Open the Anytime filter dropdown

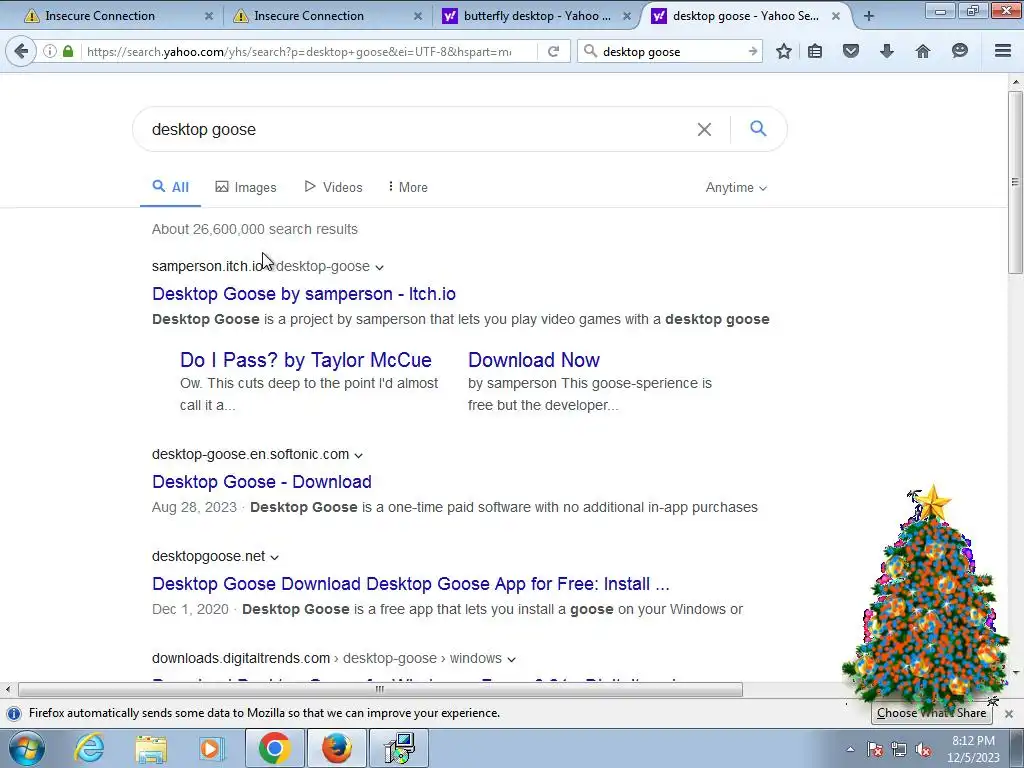point(736,188)
